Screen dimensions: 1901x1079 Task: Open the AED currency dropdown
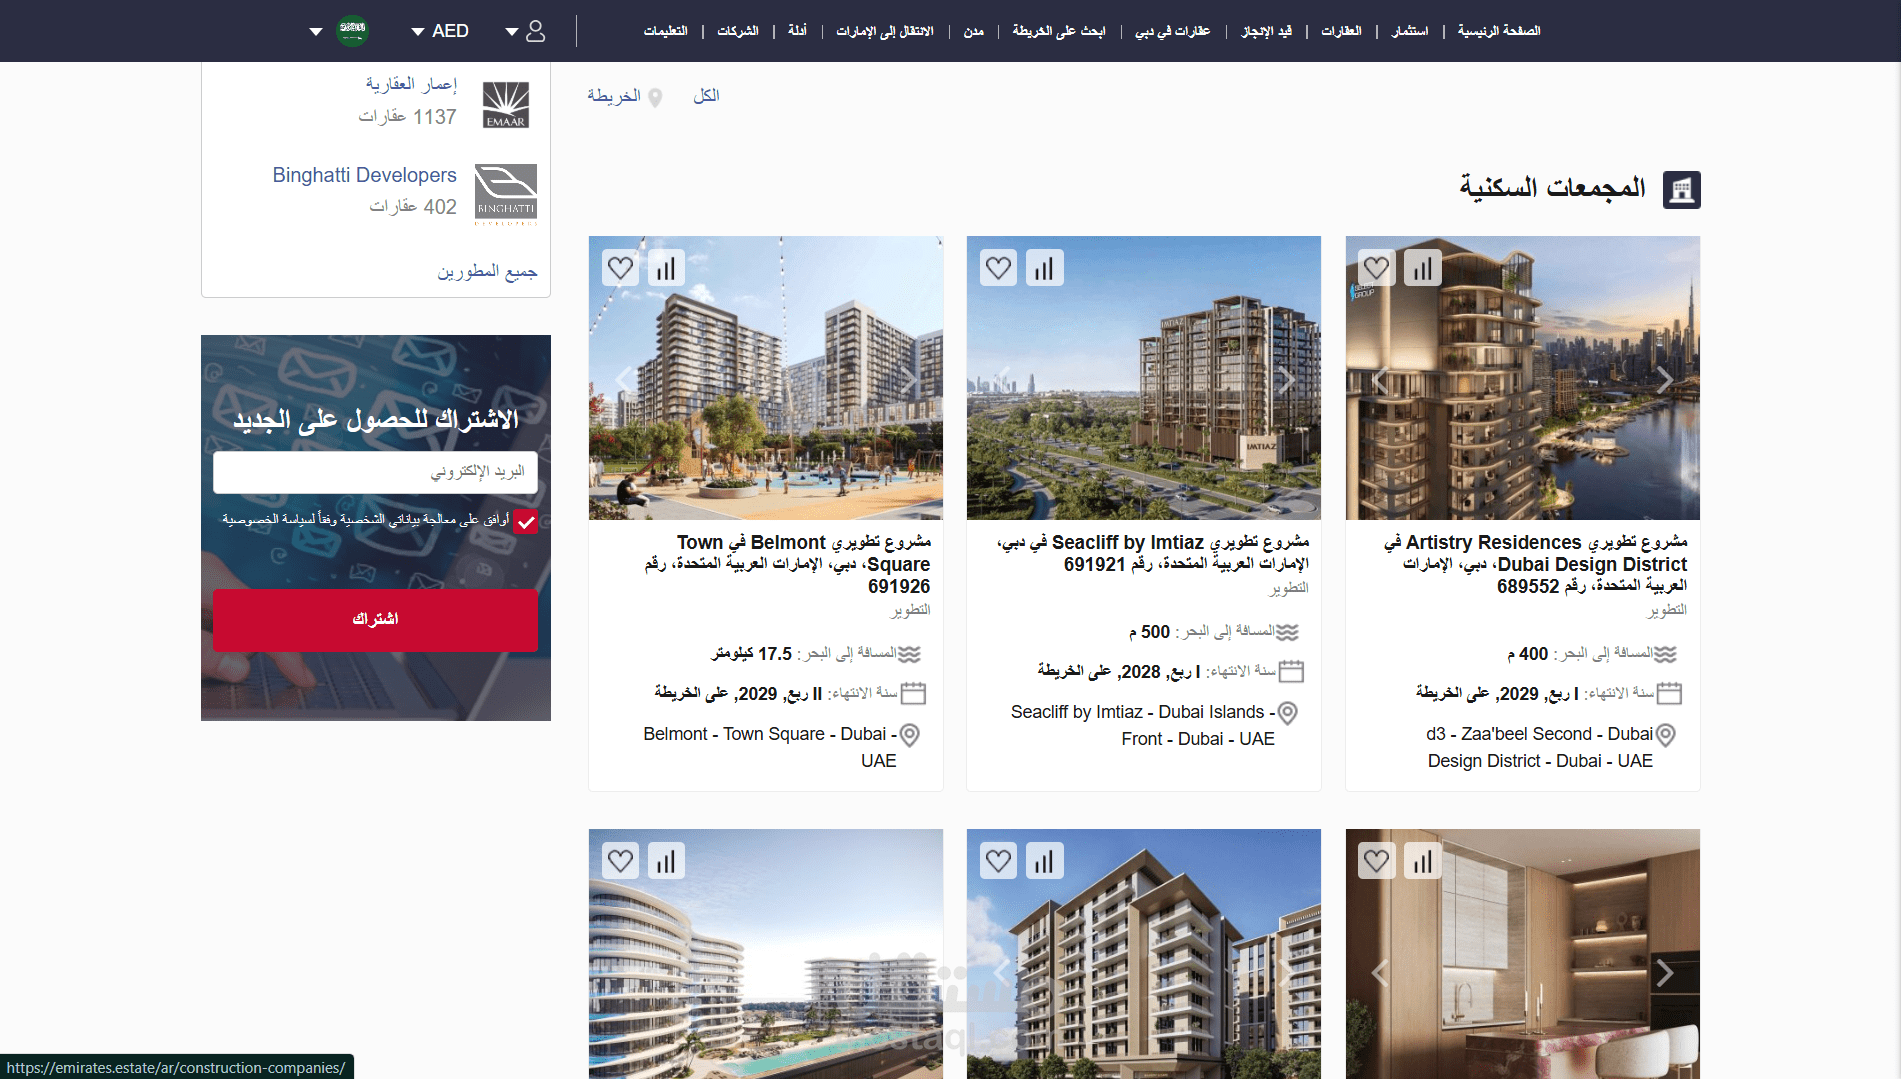[440, 31]
